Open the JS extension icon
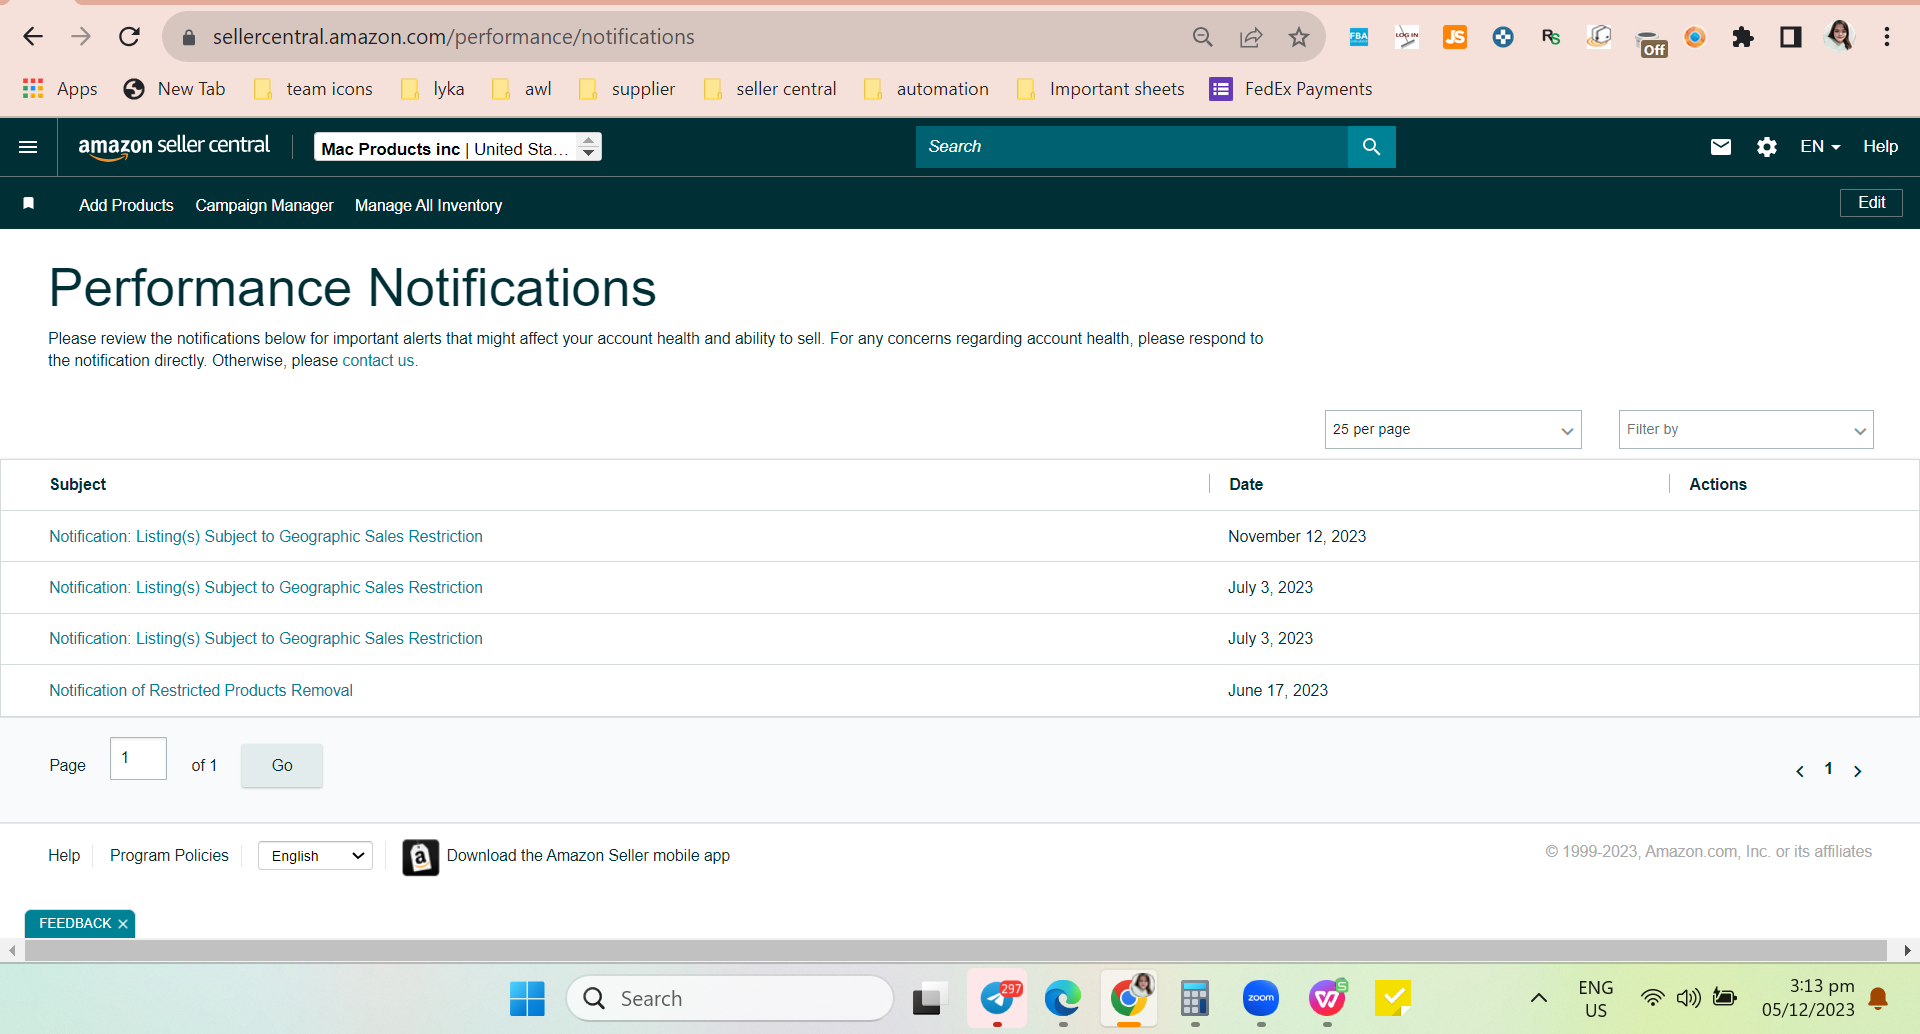The image size is (1920, 1034). (1455, 37)
